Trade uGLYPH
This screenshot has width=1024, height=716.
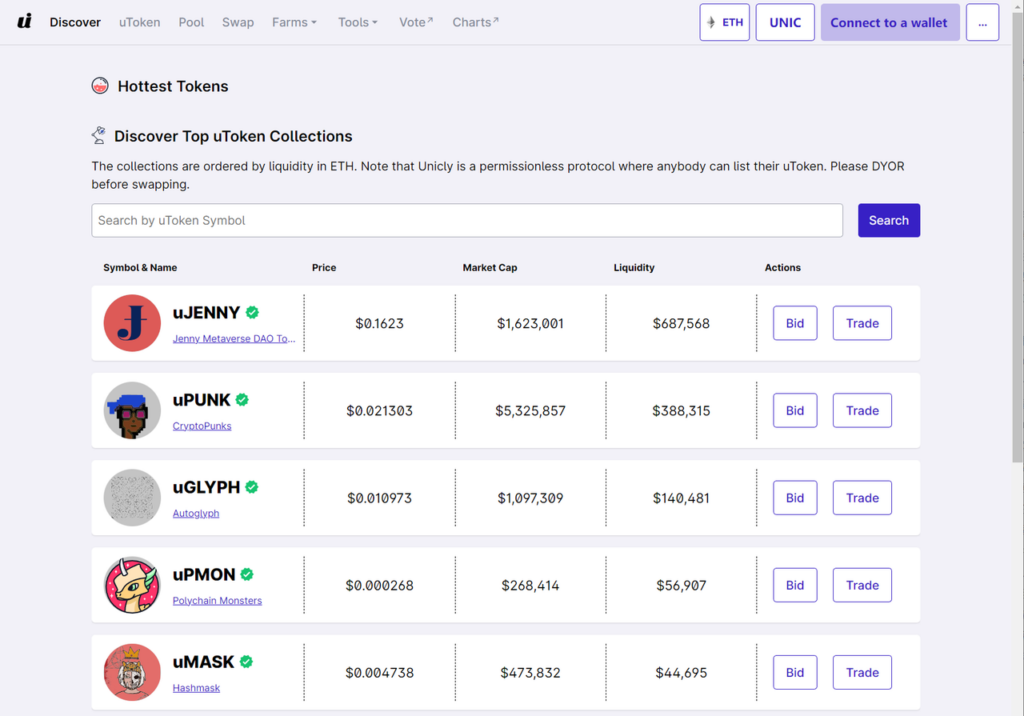[862, 498]
